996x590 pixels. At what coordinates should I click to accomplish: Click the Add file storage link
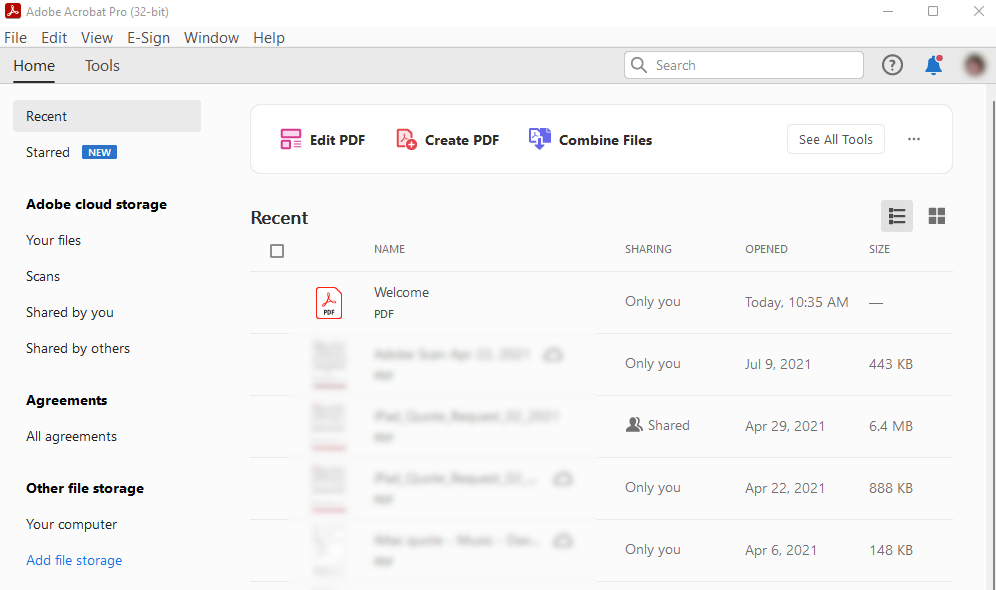(x=74, y=560)
